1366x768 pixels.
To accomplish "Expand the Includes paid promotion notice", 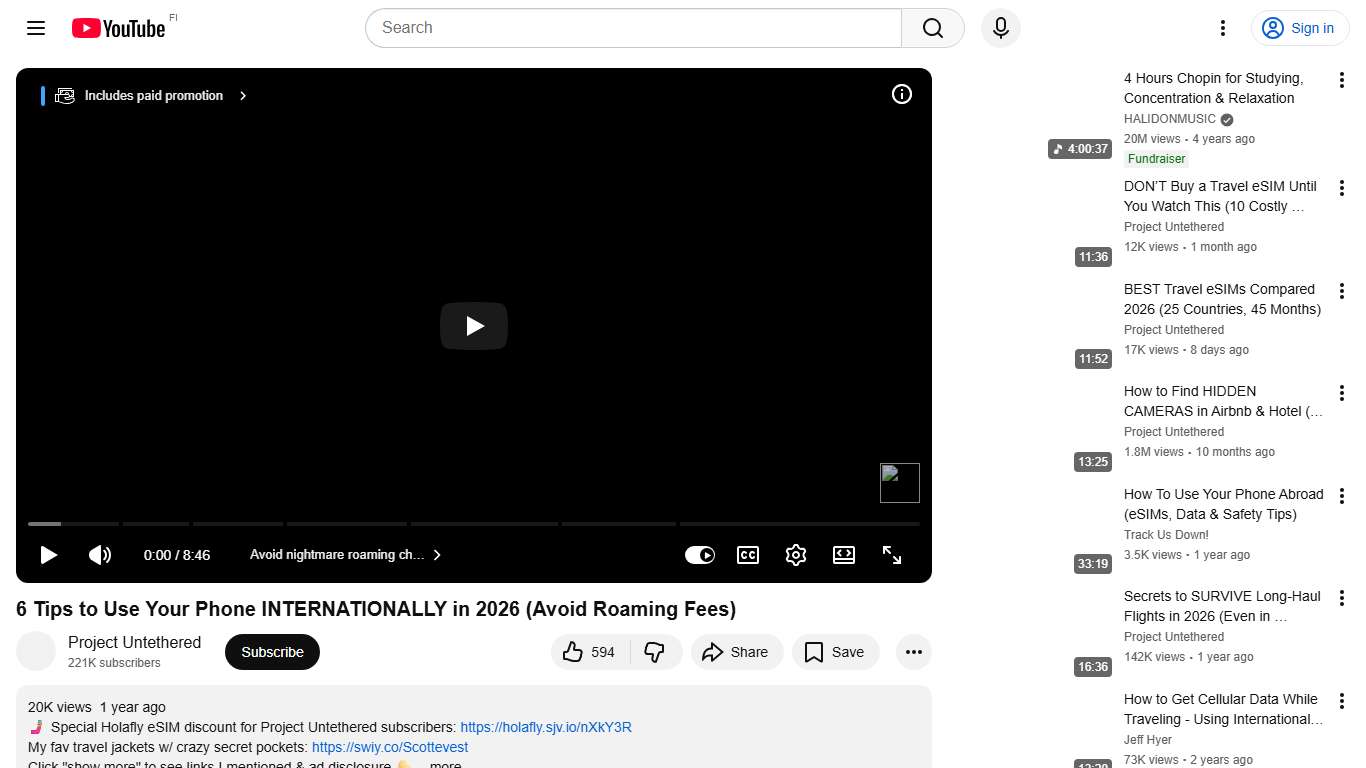I will click(x=242, y=95).
